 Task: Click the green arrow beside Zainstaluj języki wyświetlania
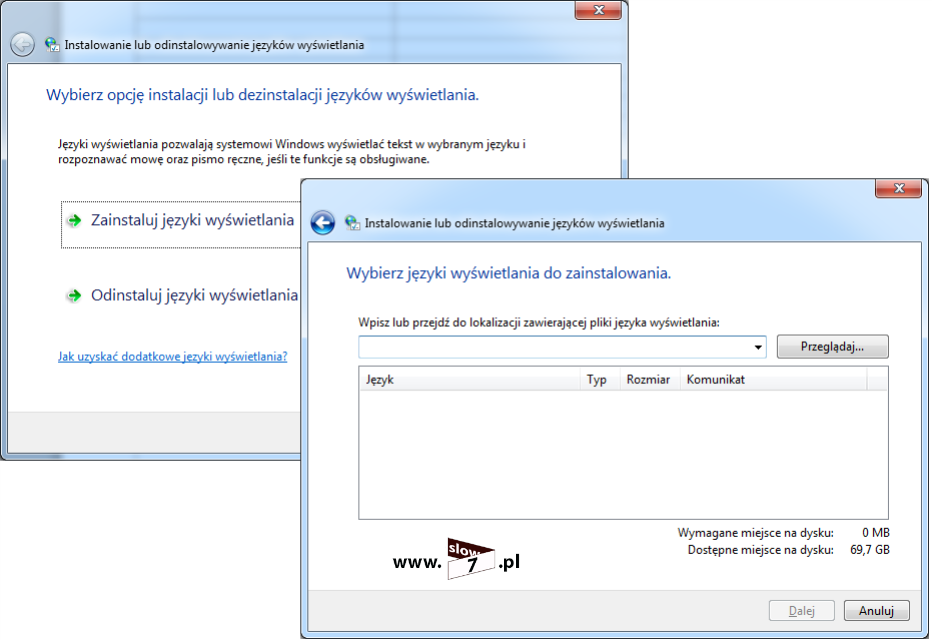tap(74, 220)
